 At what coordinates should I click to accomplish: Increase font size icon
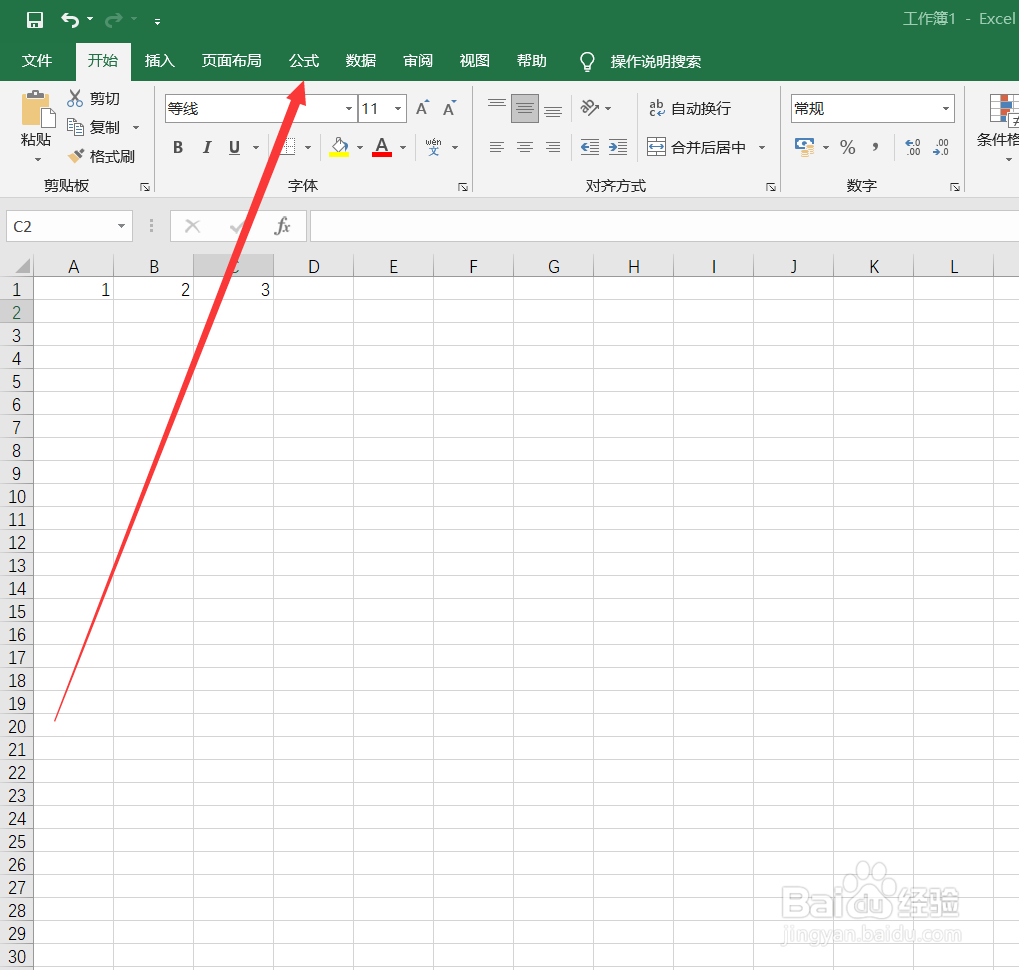422,108
